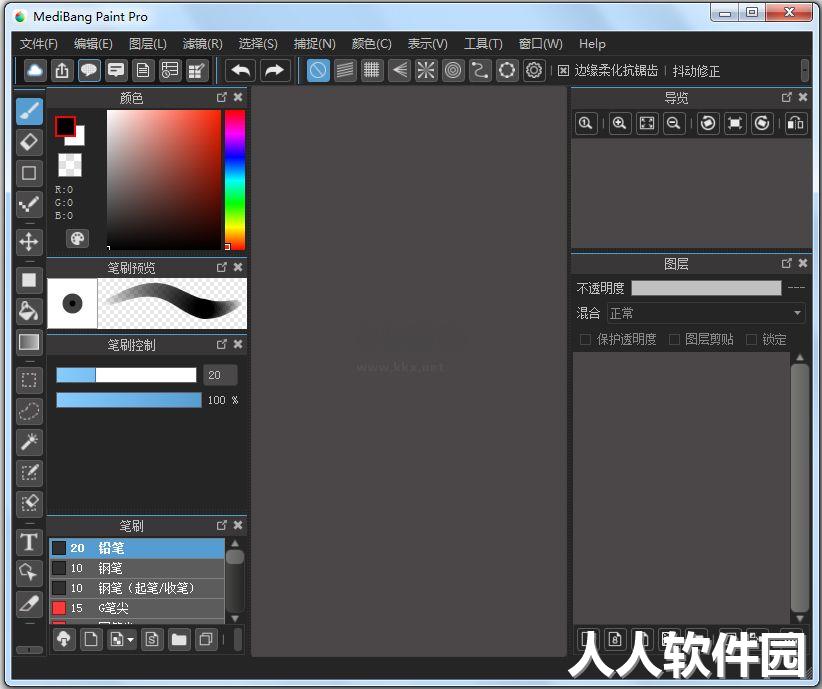Select the G笔尖 brush
Viewport: 822px width, 689px height.
137,608
